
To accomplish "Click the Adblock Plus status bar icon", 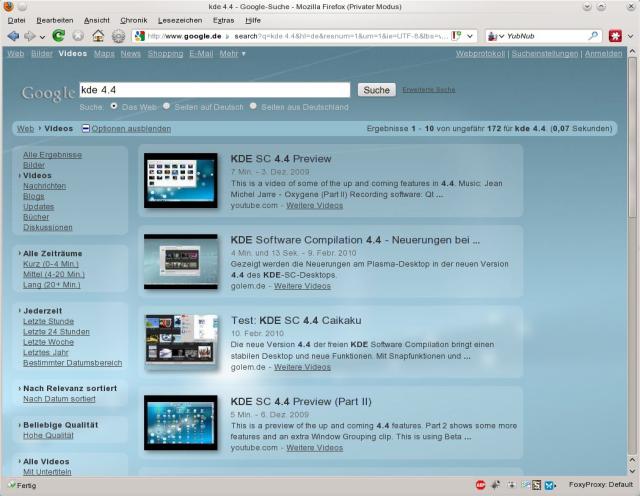I will point(480,485).
